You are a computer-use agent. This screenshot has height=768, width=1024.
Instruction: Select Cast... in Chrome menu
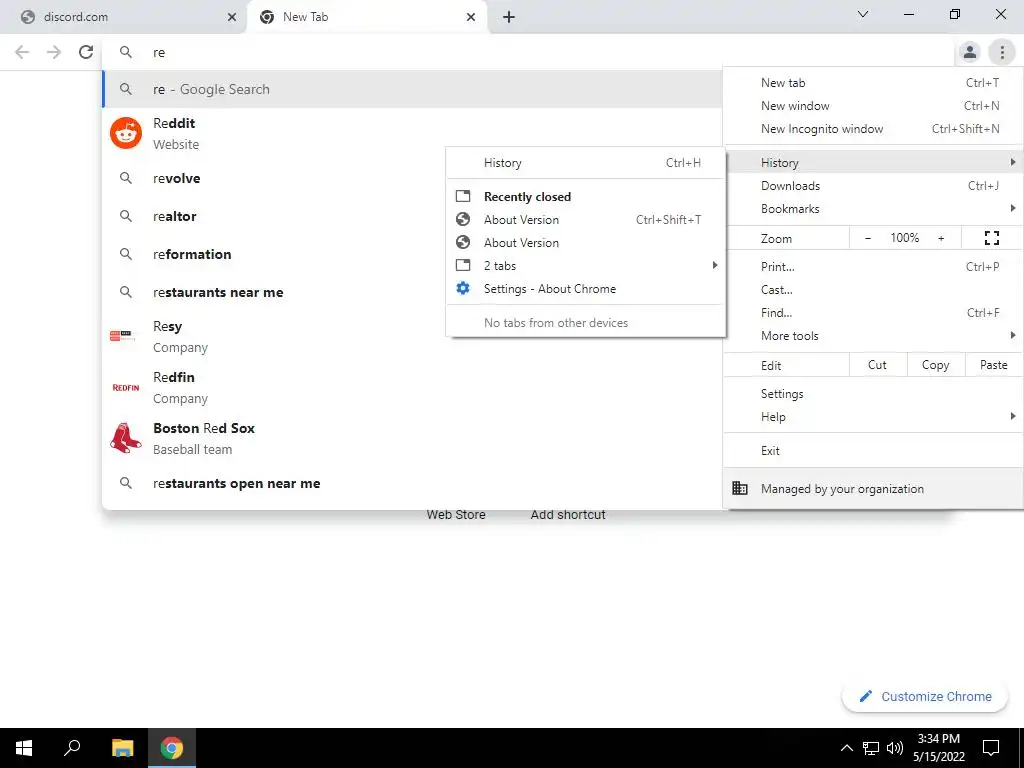point(873,289)
